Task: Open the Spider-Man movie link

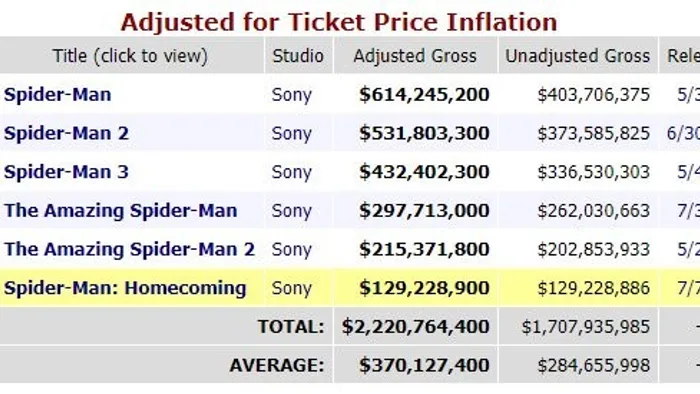Action: 58,95
